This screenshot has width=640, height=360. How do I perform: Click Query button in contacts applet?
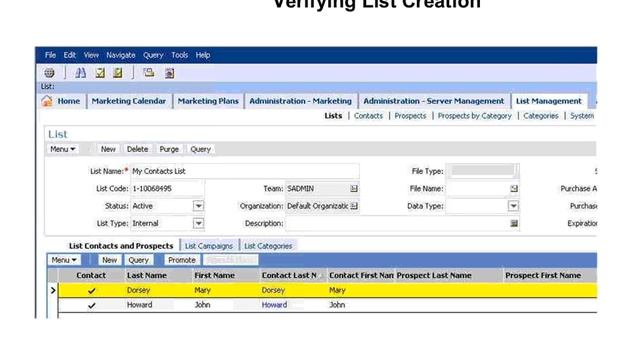point(138,260)
